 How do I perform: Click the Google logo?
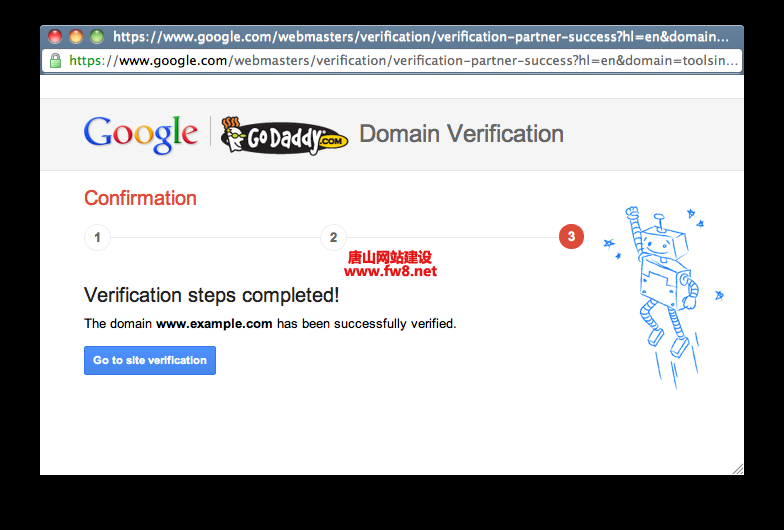[140, 134]
